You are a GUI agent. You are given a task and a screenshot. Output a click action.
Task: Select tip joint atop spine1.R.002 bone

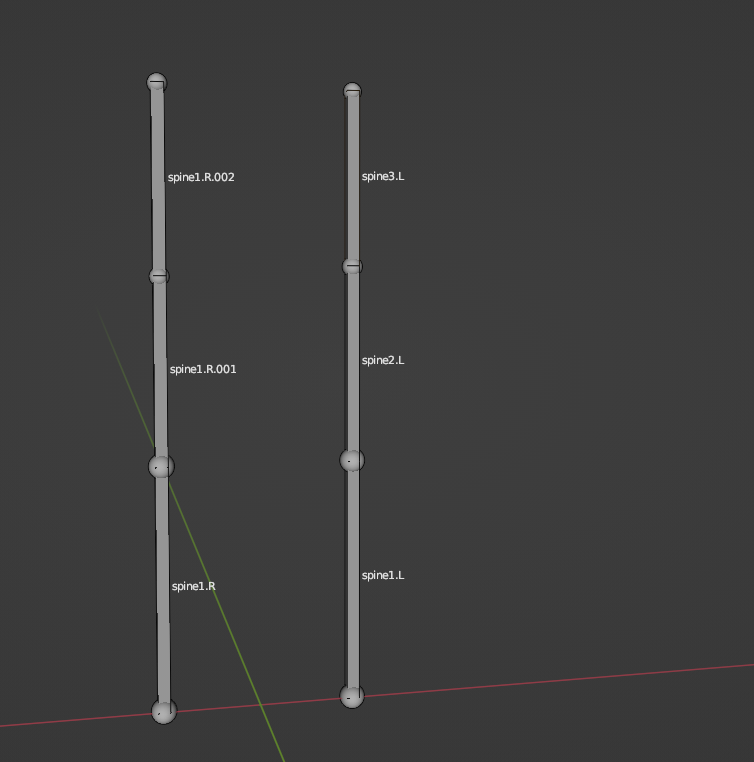pos(157,83)
